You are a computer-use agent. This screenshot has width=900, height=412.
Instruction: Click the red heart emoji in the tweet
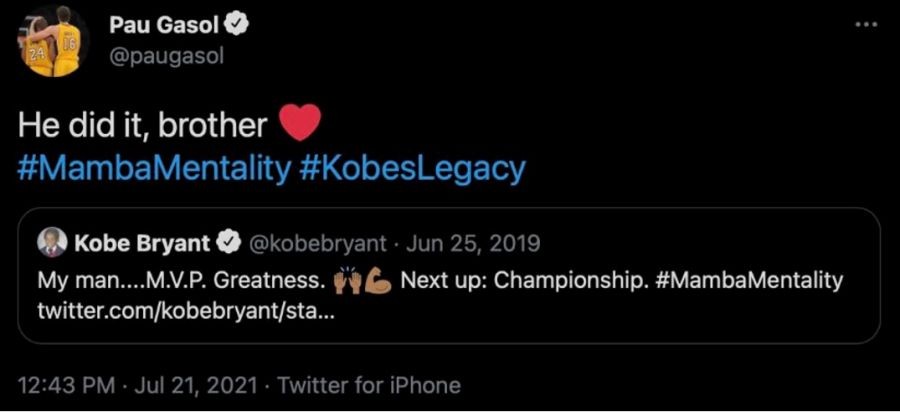coord(299,124)
